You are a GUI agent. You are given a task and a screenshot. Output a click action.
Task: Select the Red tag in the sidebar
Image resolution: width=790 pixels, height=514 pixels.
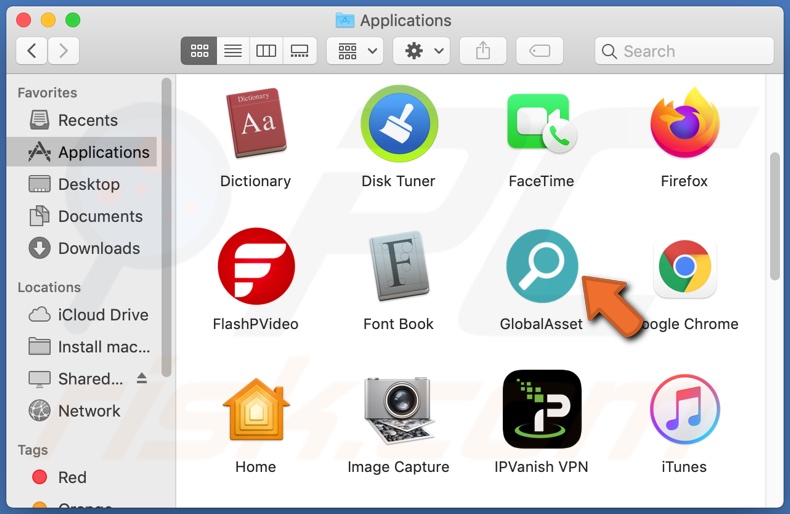(82, 477)
